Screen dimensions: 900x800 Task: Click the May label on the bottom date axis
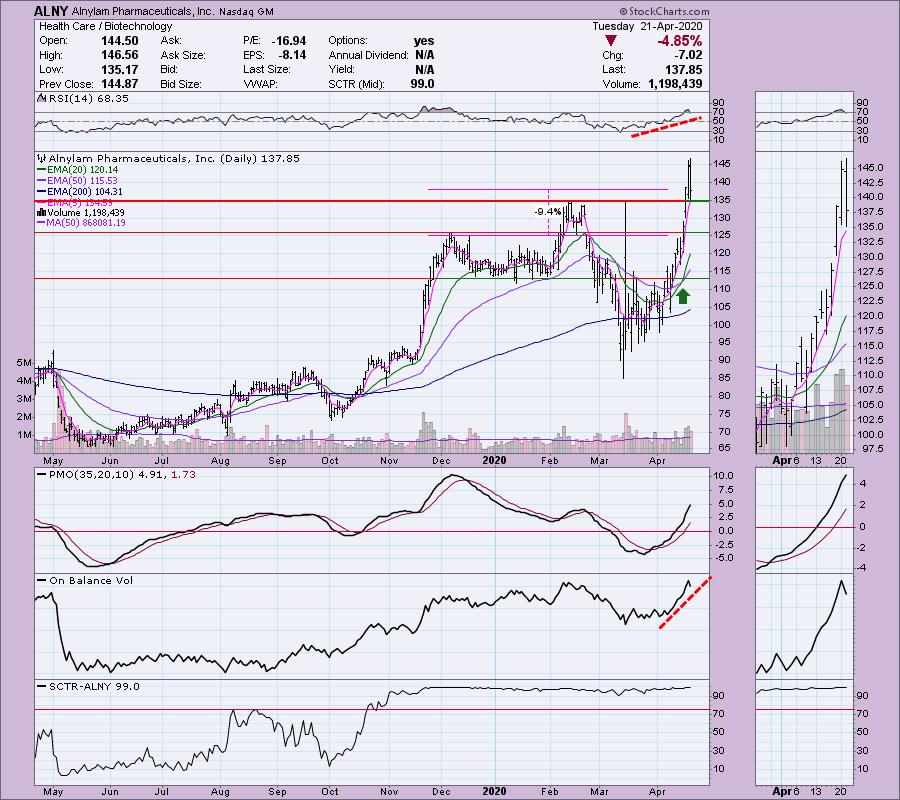[x=53, y=792]
